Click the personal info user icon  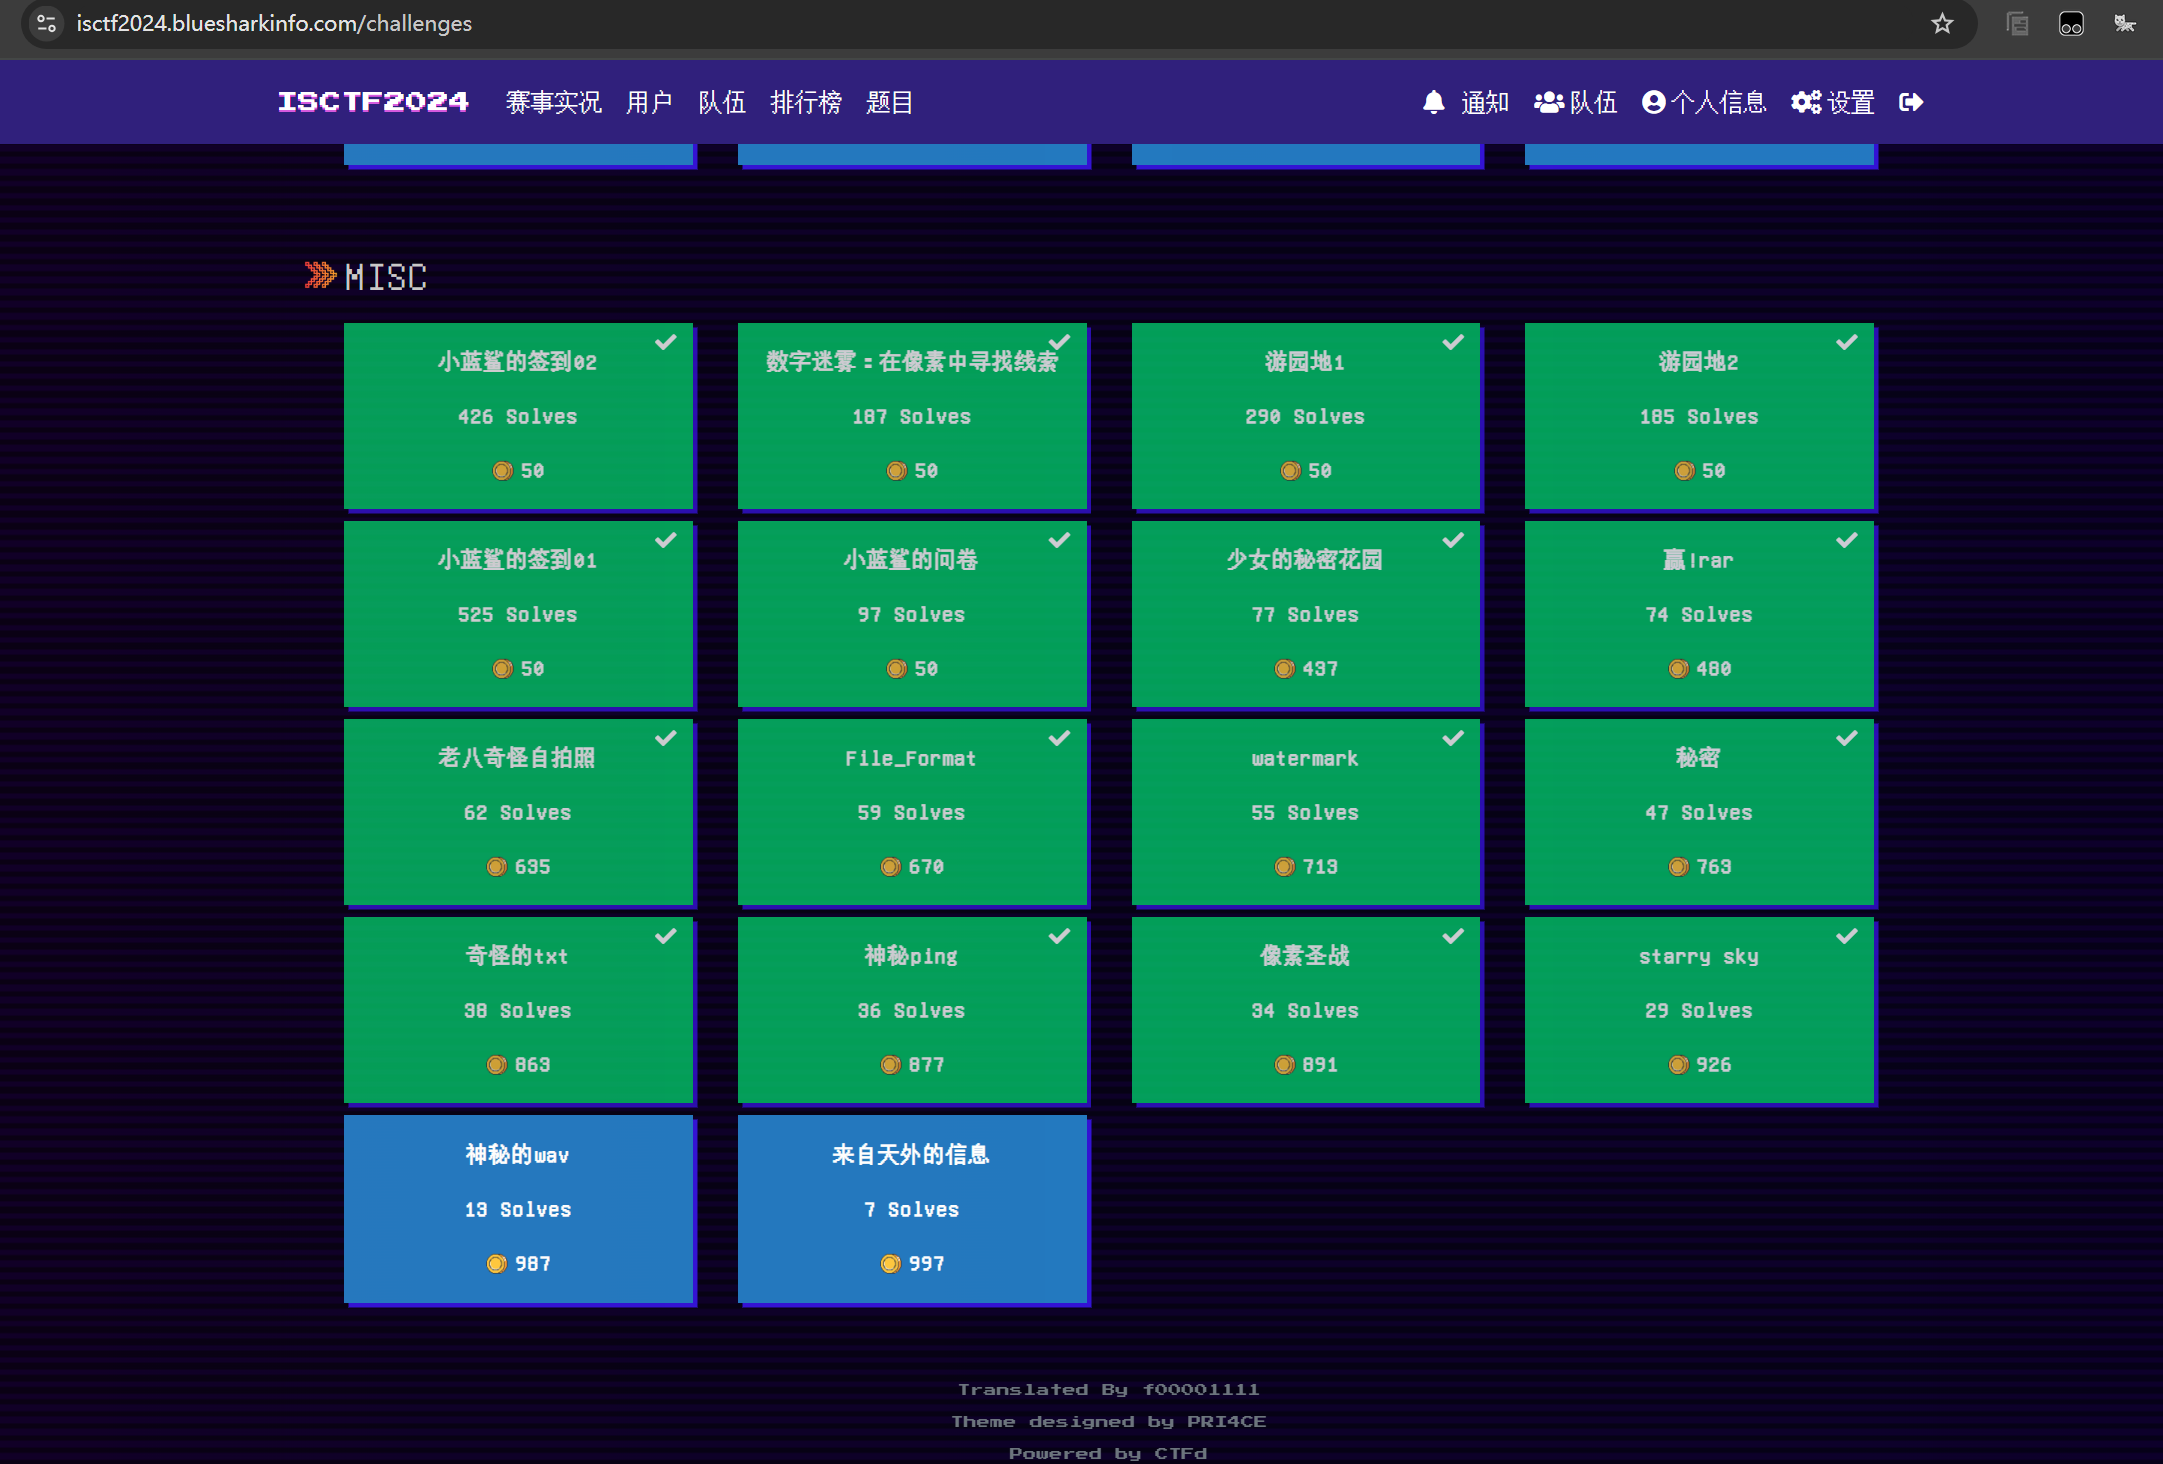[1654, 102]
